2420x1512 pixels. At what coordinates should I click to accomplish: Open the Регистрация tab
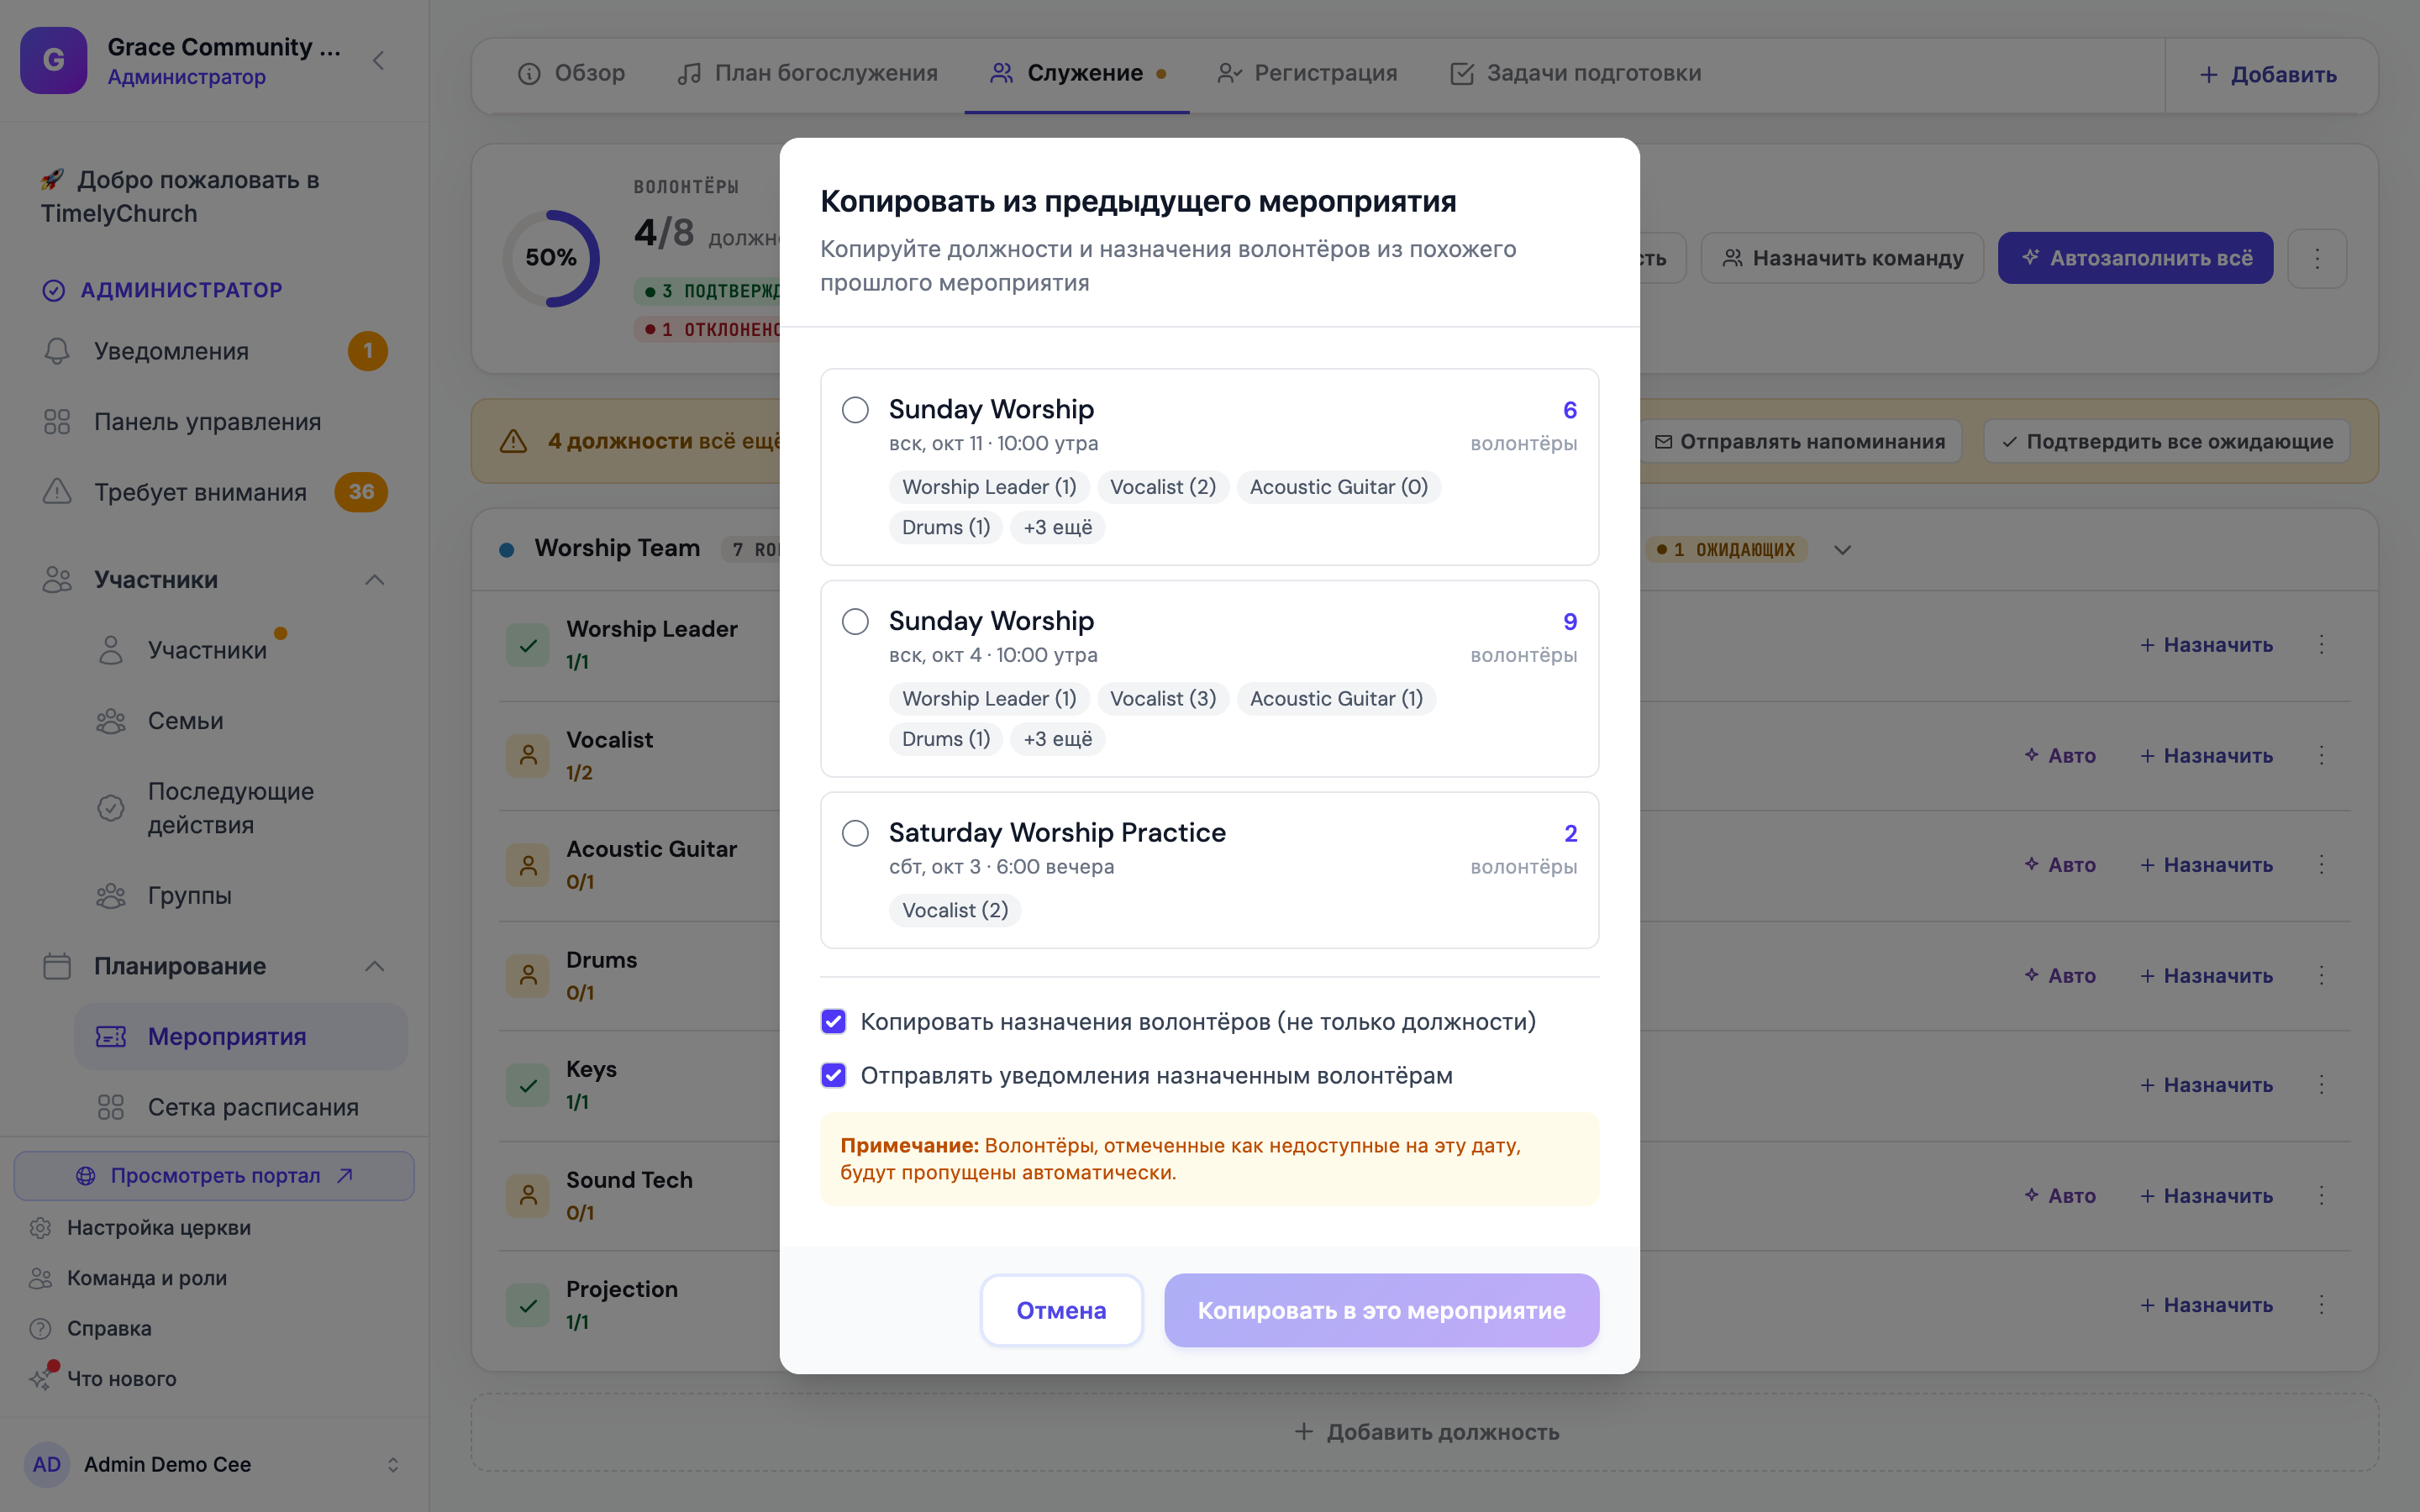(x=1307, y=73)
